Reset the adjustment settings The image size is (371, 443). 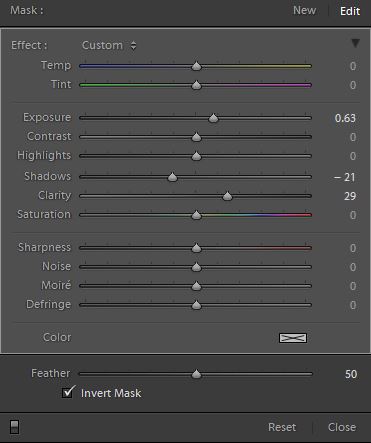pos(282,427)
